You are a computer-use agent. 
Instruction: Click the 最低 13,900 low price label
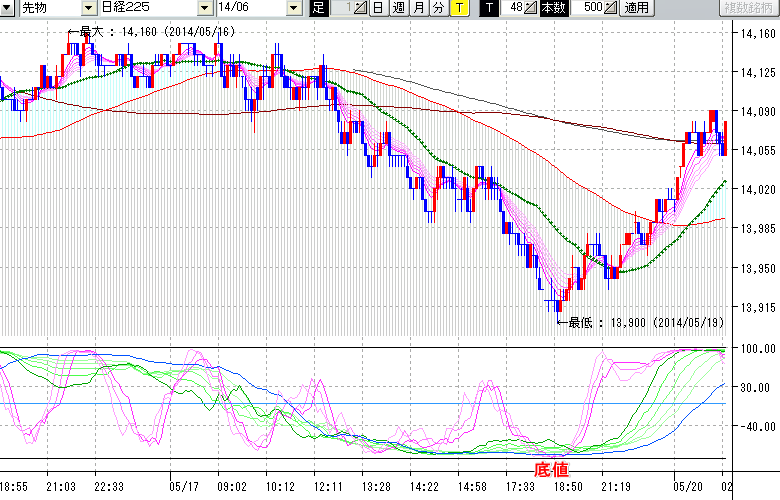(x=644, y=323)
